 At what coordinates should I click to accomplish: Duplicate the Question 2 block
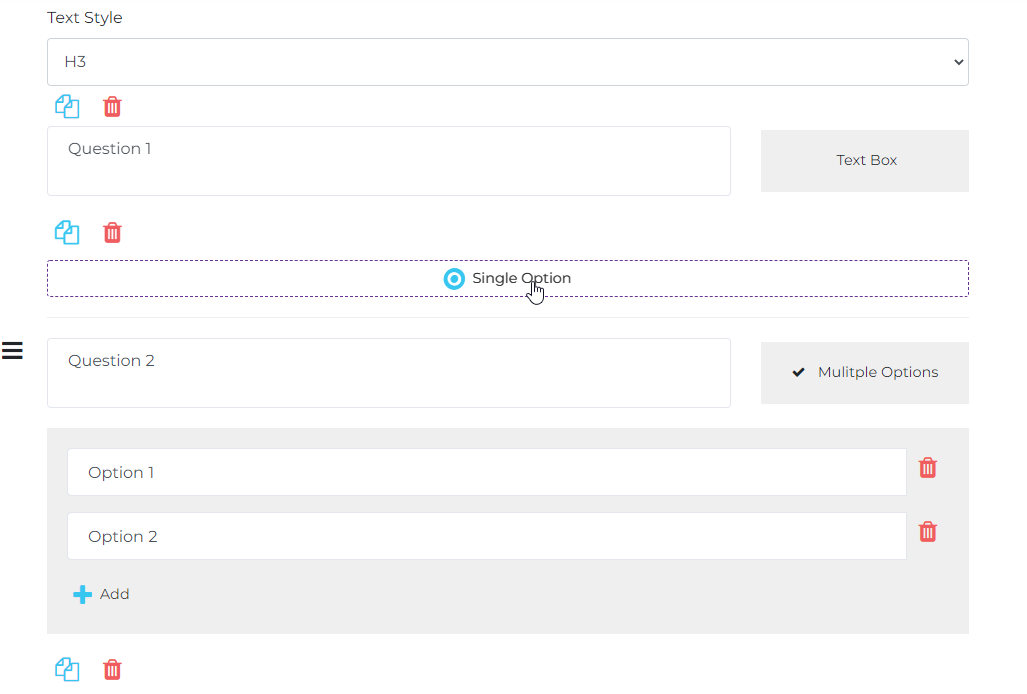pyautogui.click(x=67, y=669)
